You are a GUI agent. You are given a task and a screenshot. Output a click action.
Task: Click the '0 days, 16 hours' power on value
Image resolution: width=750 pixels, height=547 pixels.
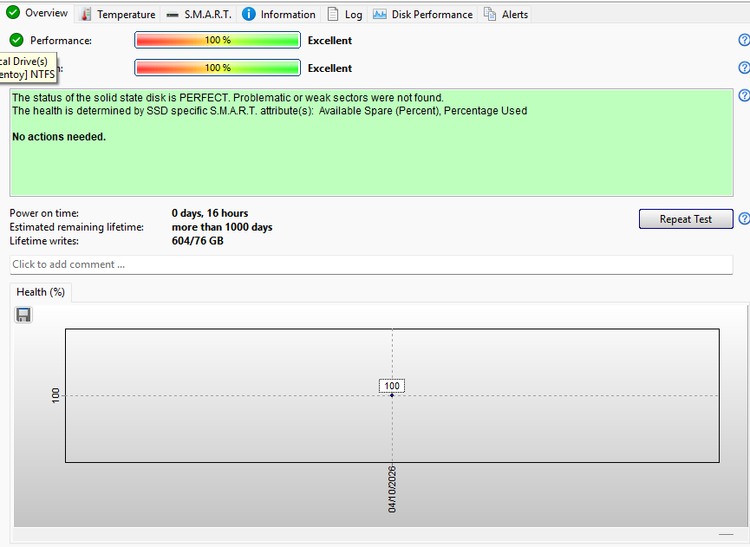pos(210,213)
